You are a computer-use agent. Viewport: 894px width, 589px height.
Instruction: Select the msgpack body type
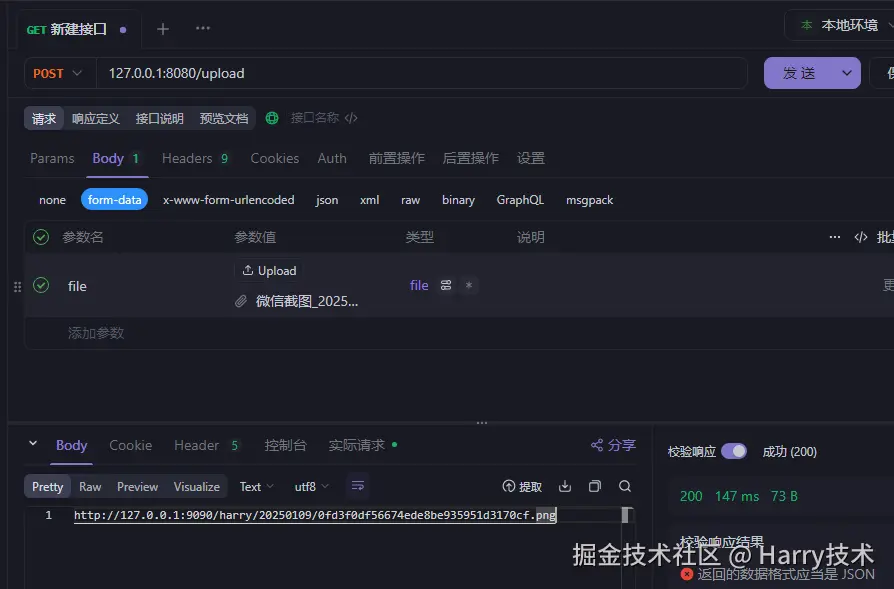pyautogui.click(x=590, y=200)
